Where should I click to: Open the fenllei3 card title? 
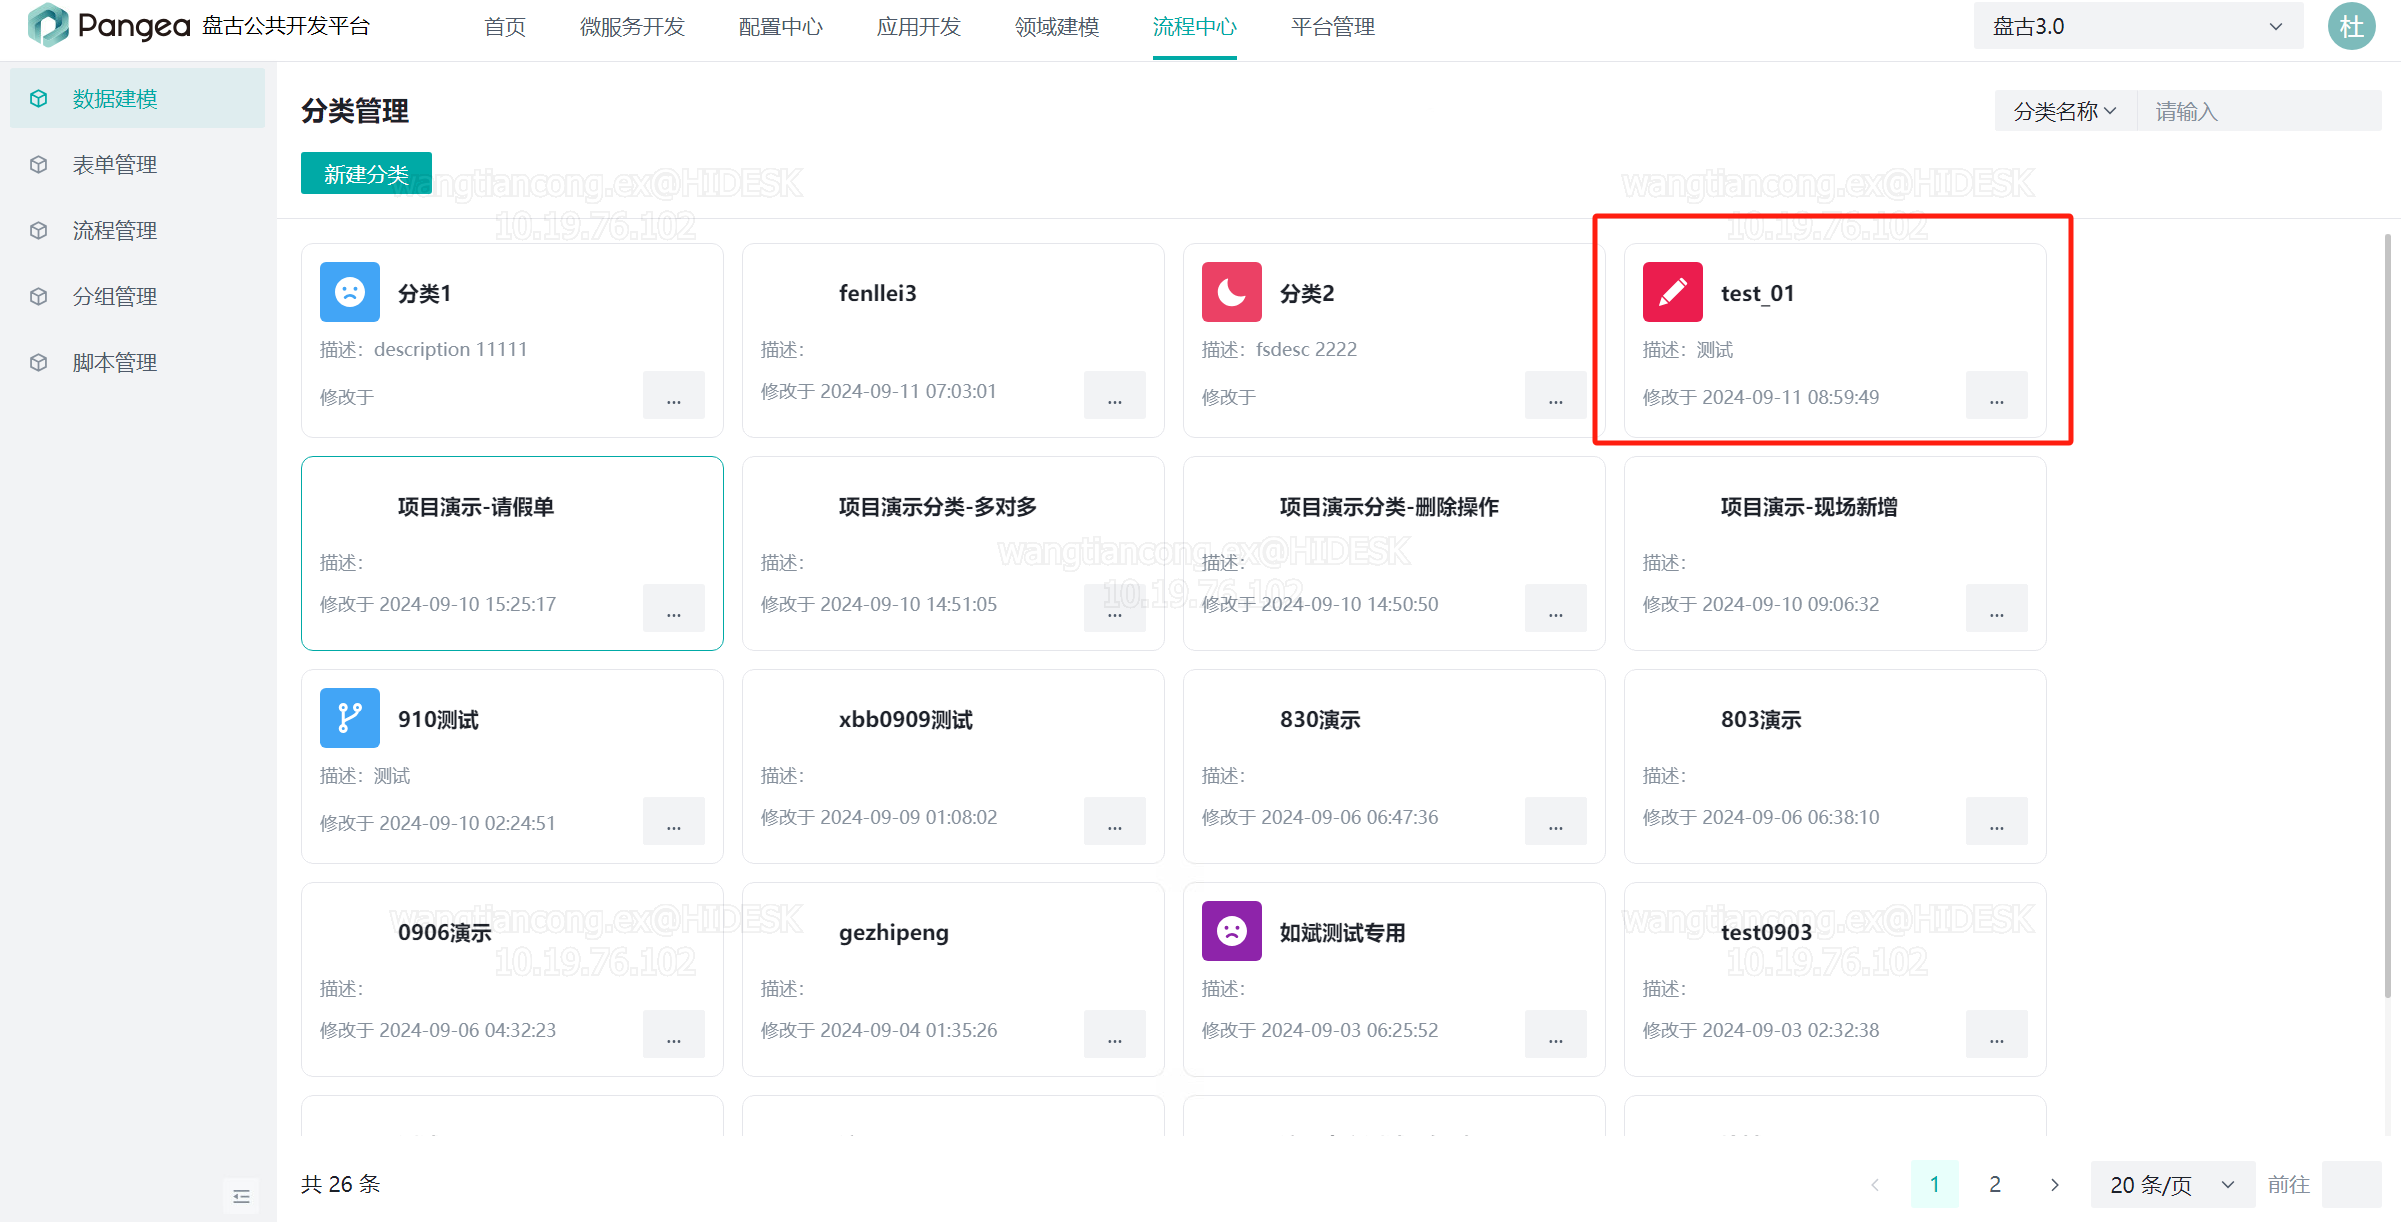(x=878, y=293)
